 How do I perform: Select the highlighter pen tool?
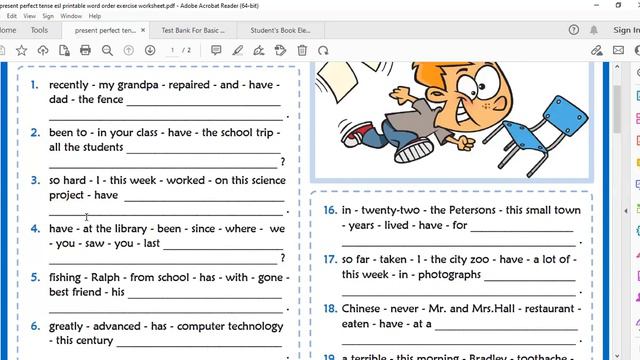[x=238, y=51]
